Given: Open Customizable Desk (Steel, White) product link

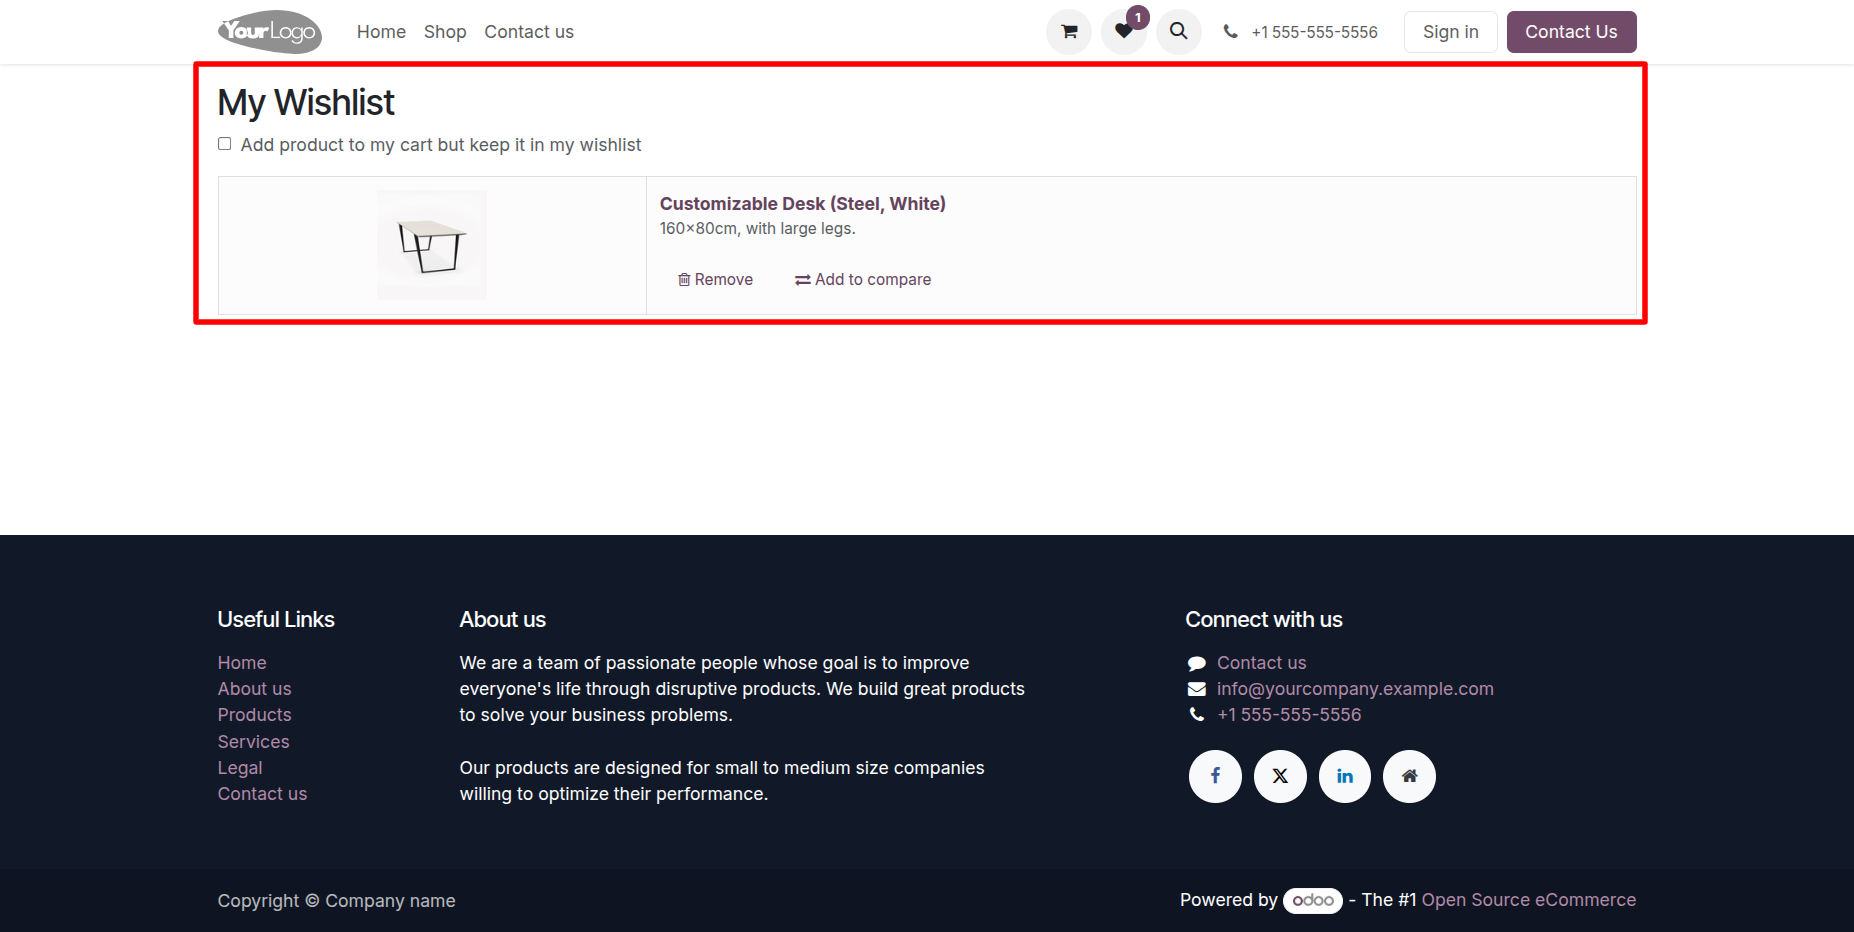Looking at the screenshot, I should point(803,204).
